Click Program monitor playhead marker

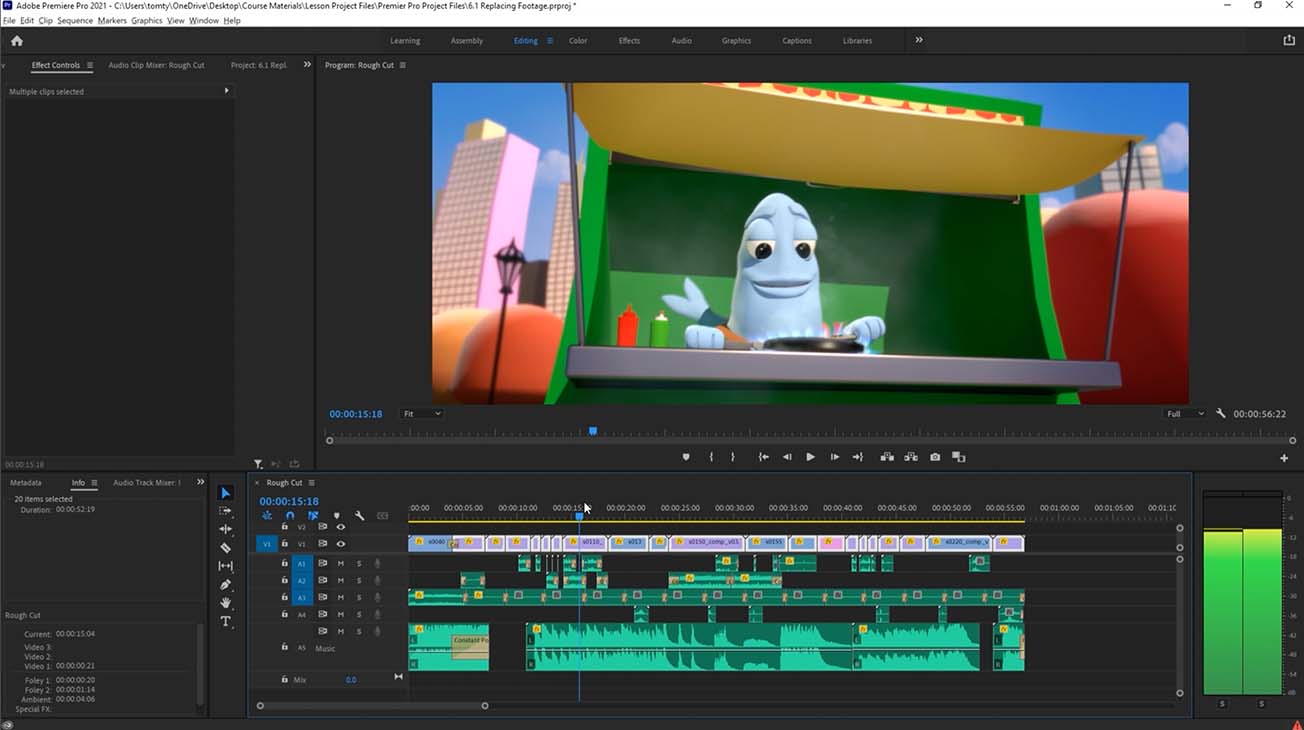point(593,431)
